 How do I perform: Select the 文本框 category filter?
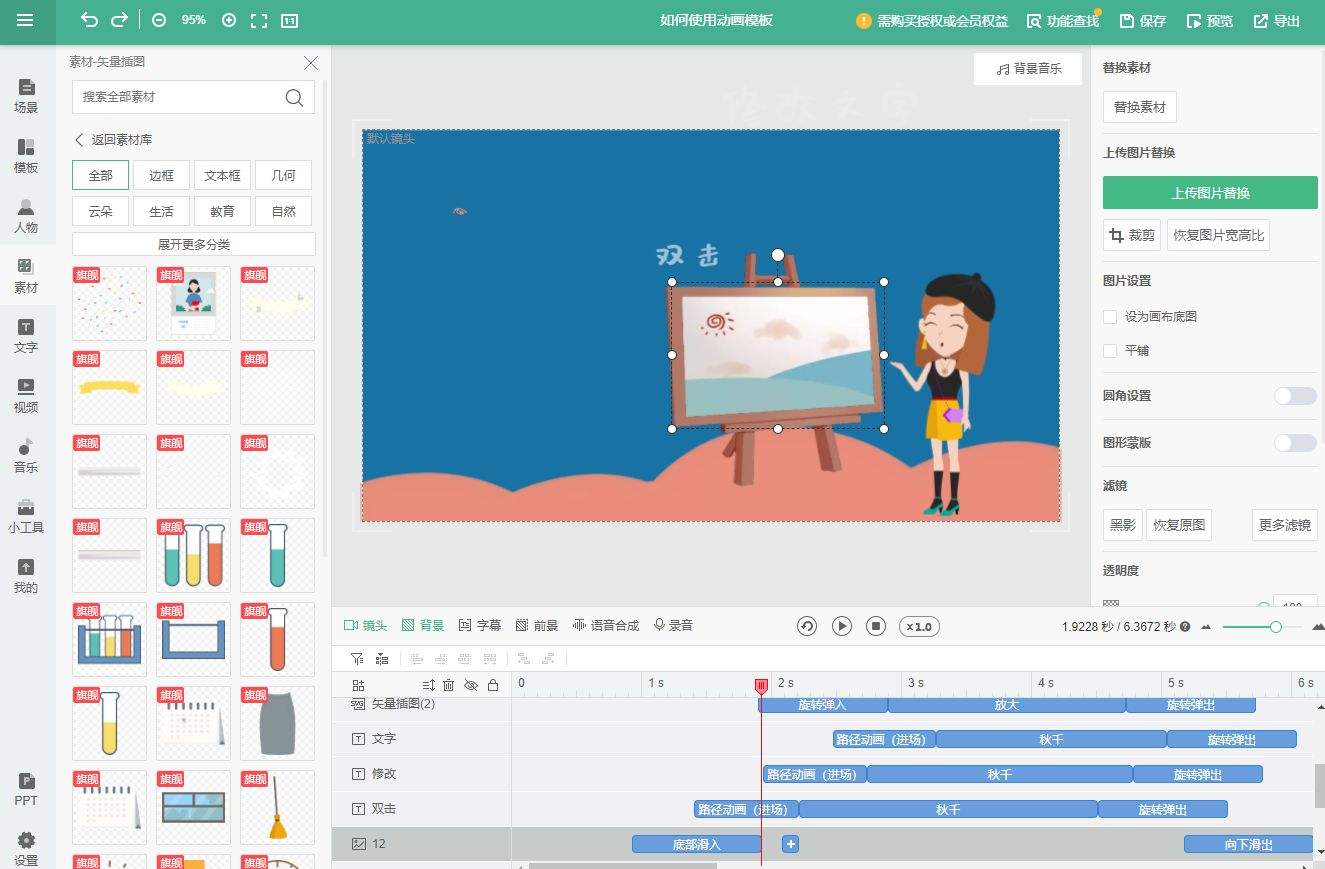[222, 175]
